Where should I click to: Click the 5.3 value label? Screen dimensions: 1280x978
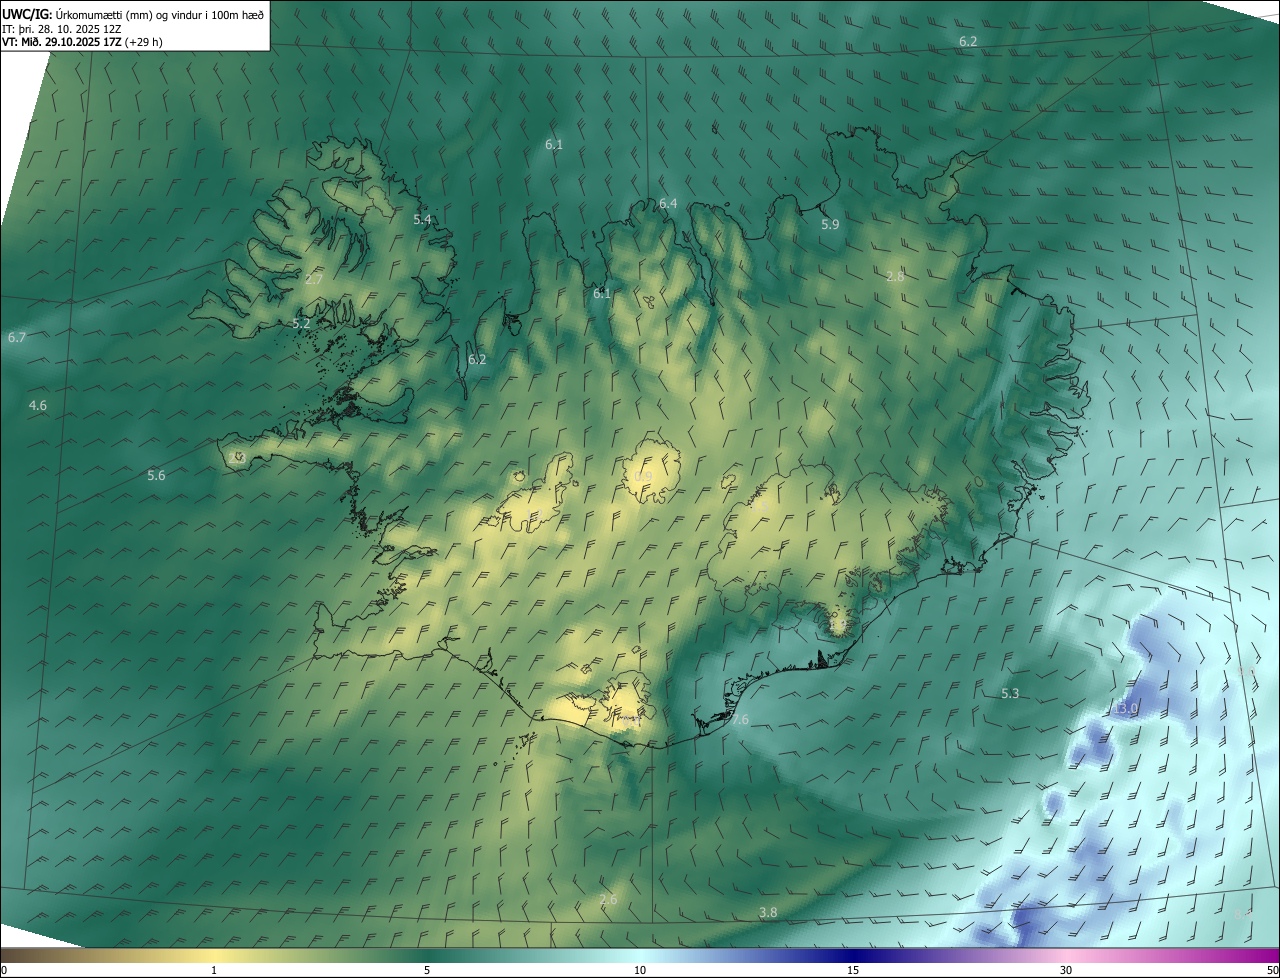click(1010, 694)
